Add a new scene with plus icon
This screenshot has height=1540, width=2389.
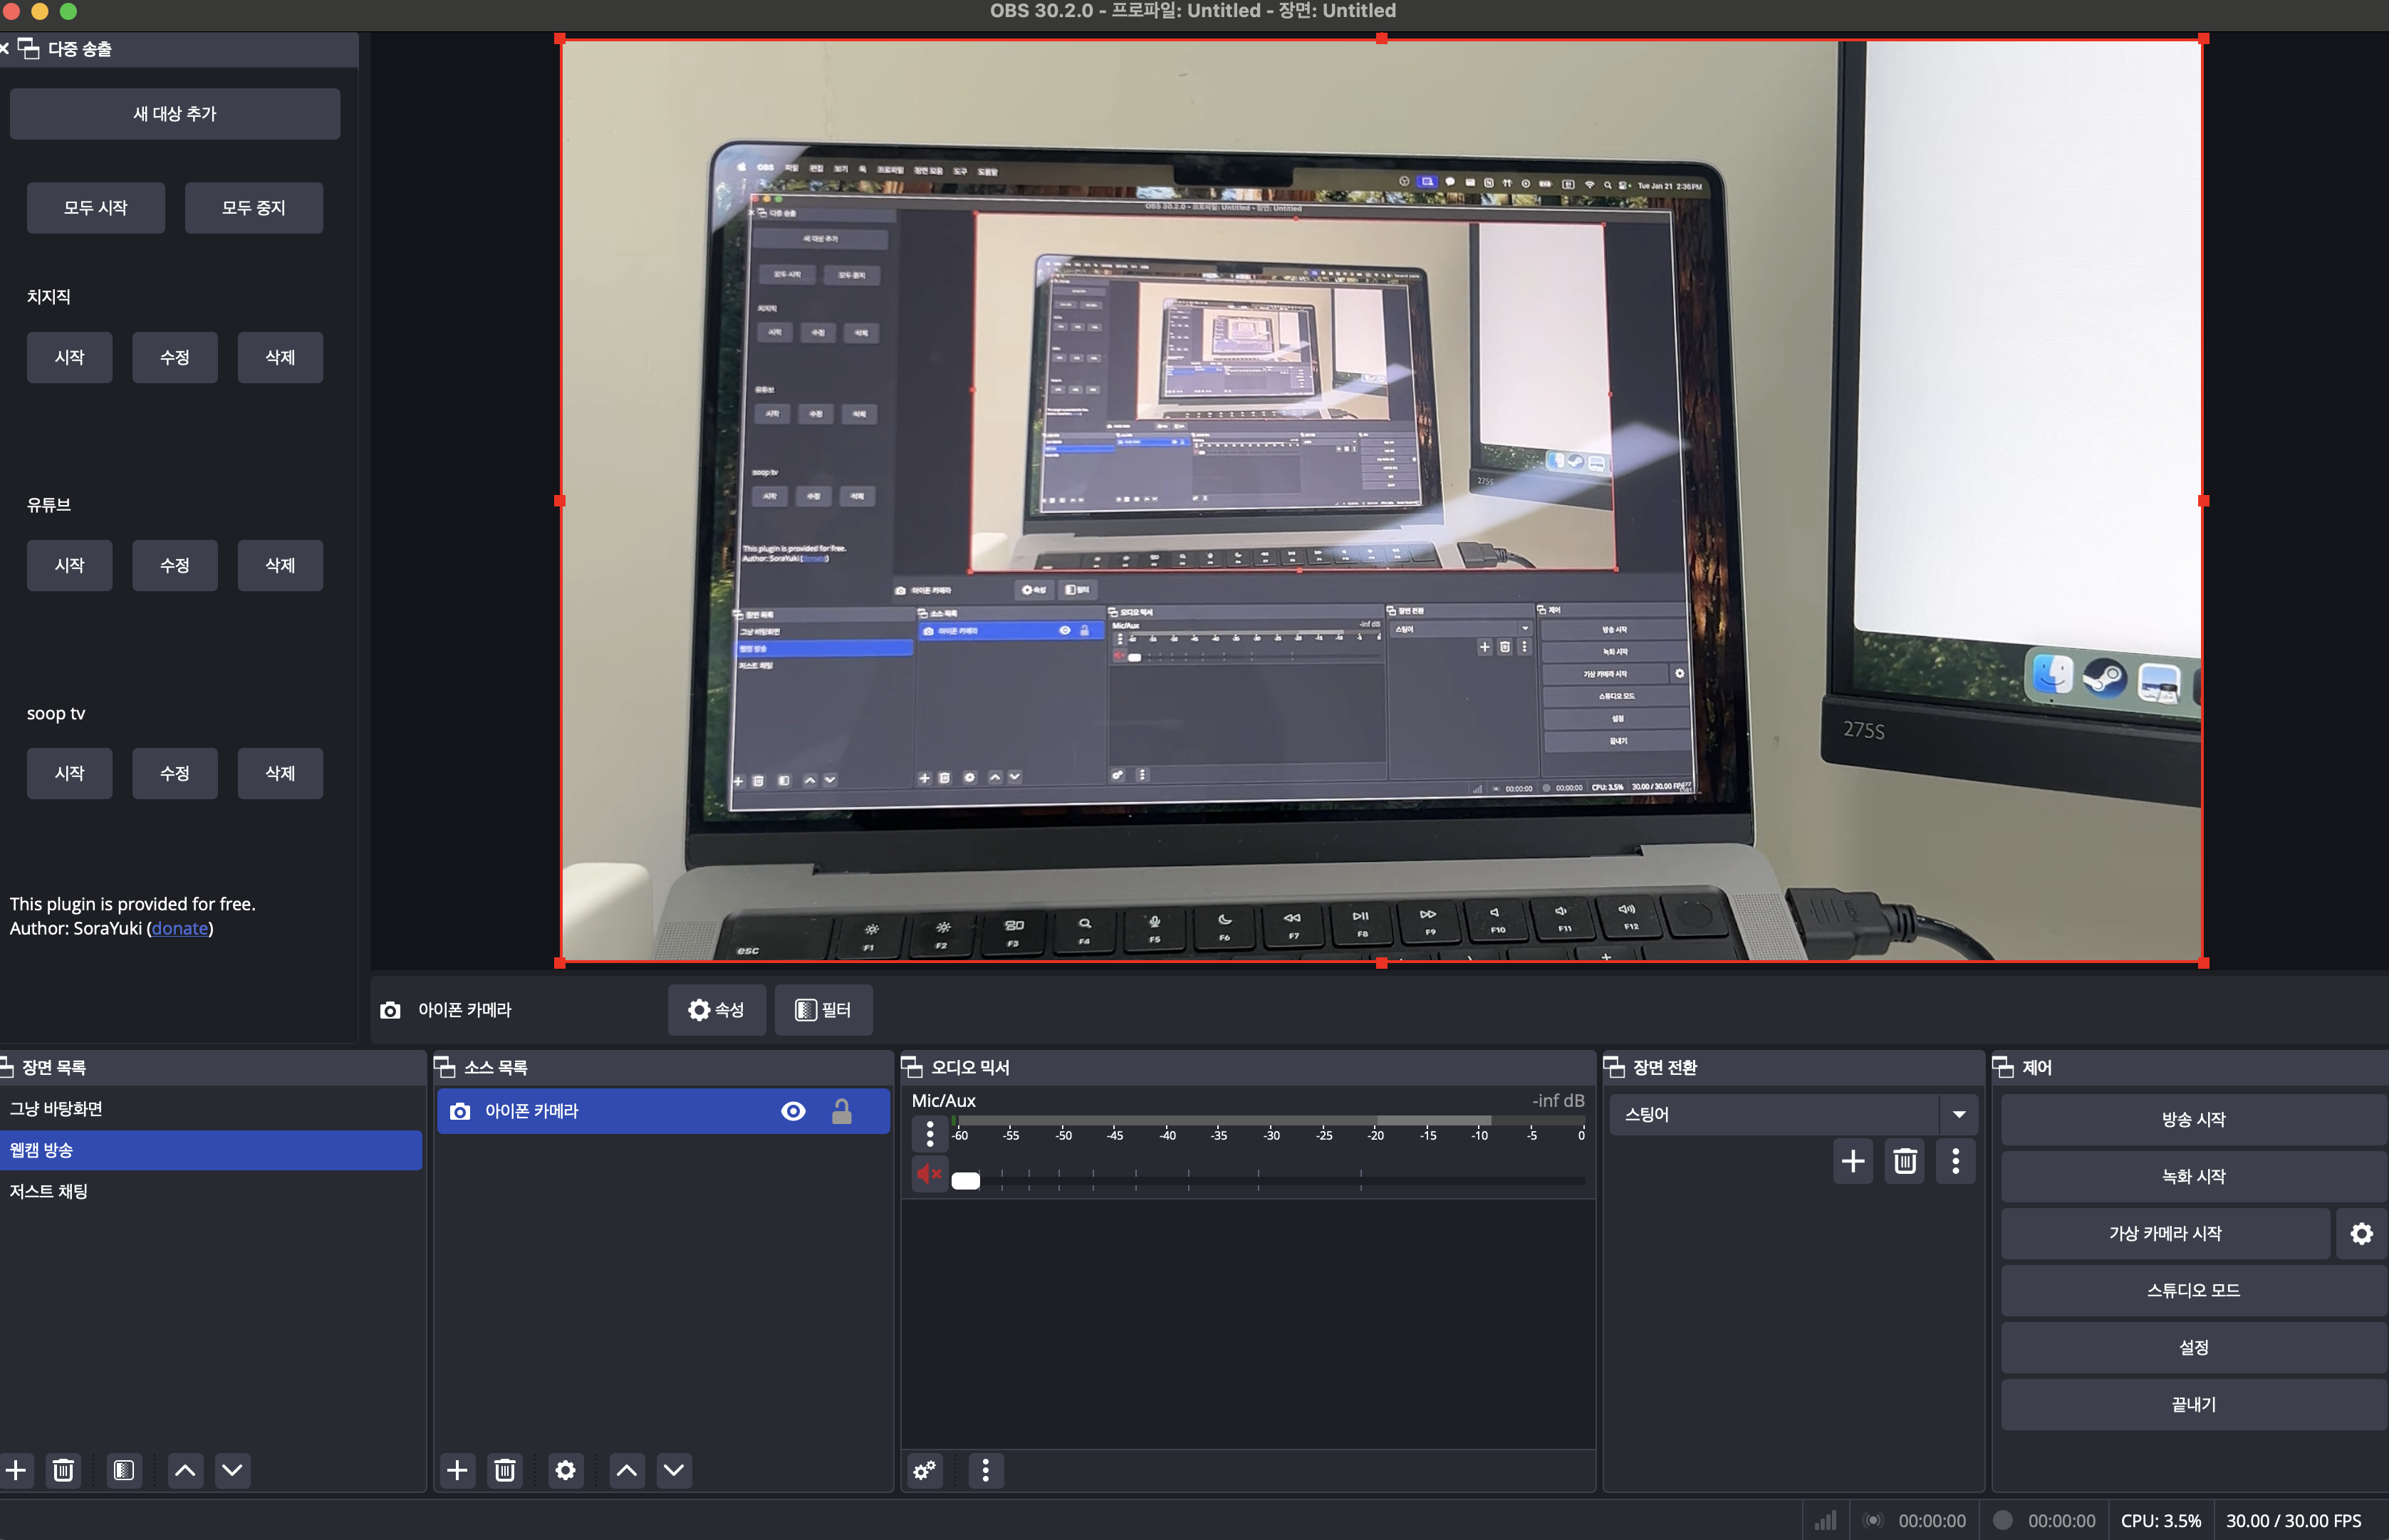click(16, 1470)
